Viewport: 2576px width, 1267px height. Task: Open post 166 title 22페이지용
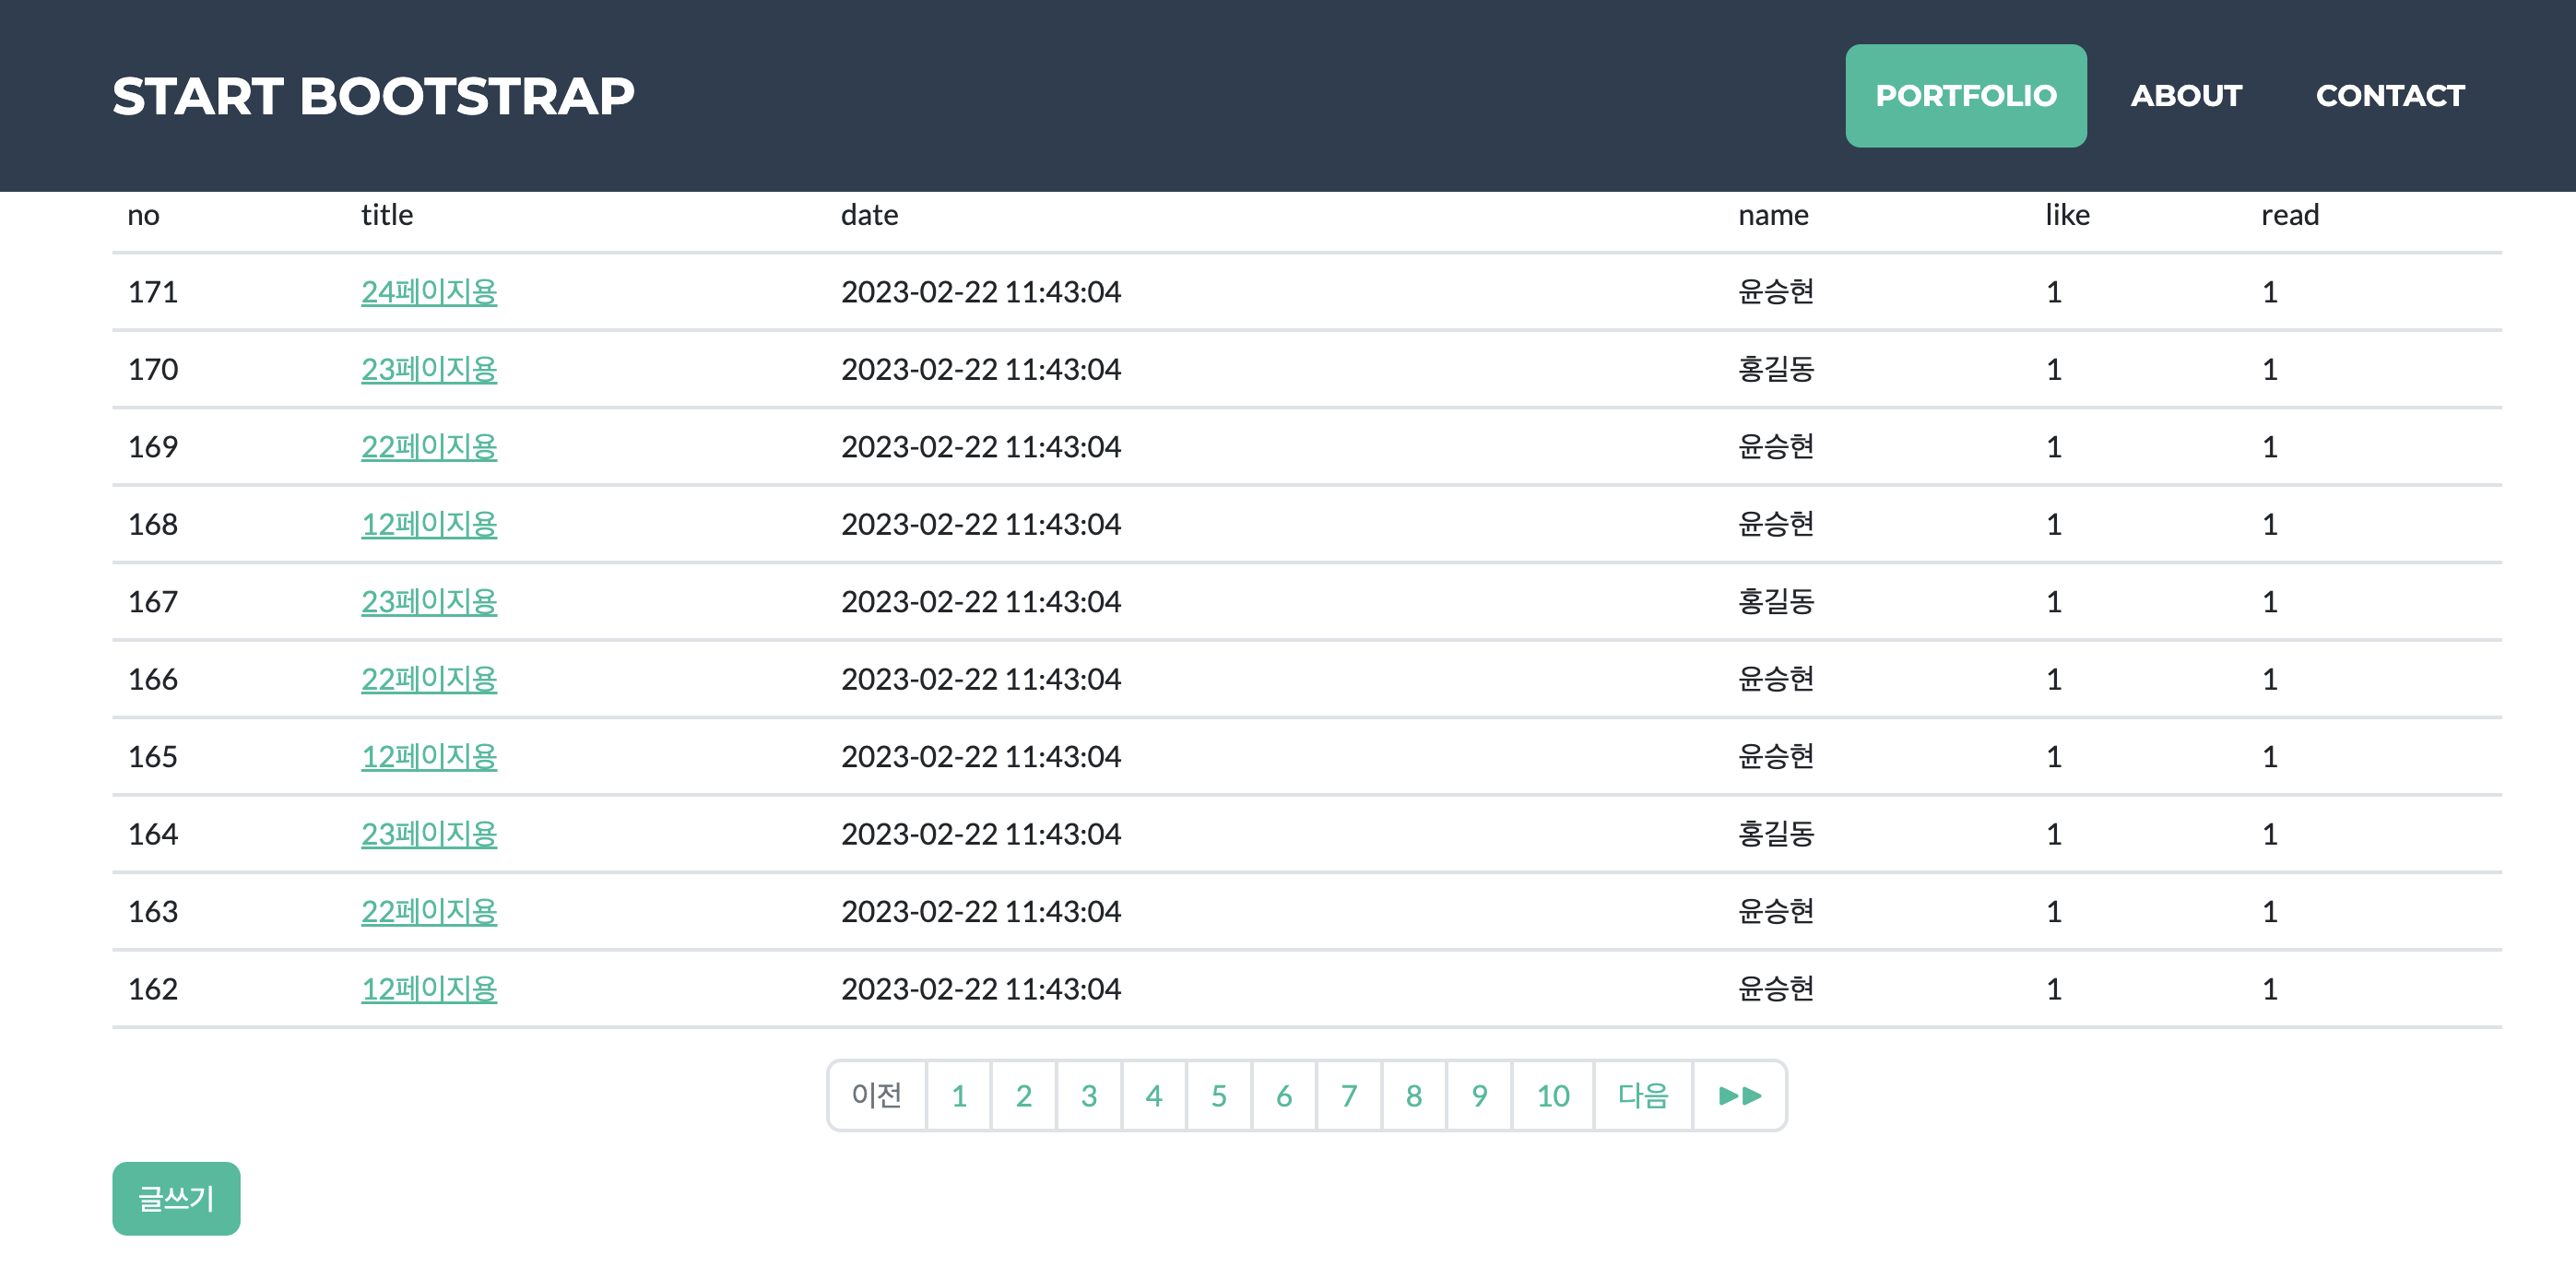pos(429,679)
